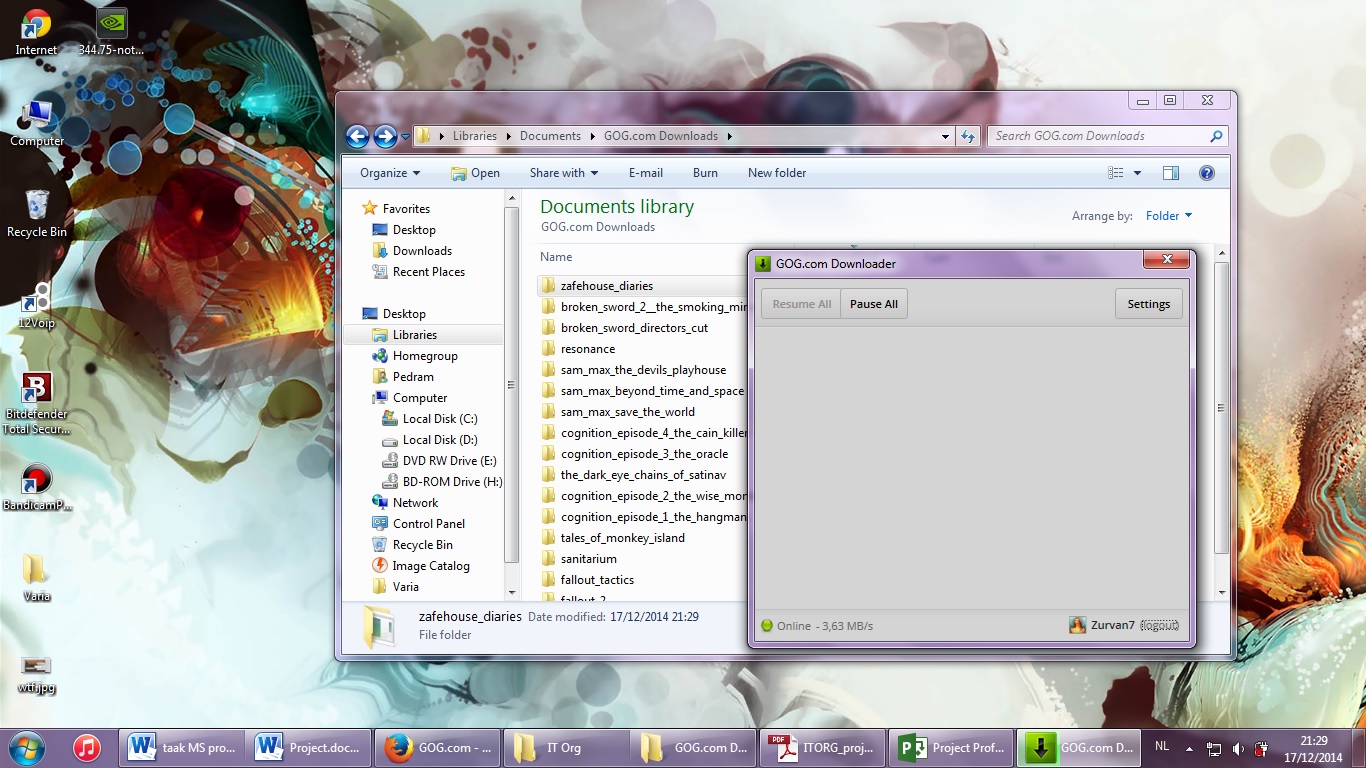Toggle the preview pane button
The image size is (1366, 768).
tap(1171, 173)
